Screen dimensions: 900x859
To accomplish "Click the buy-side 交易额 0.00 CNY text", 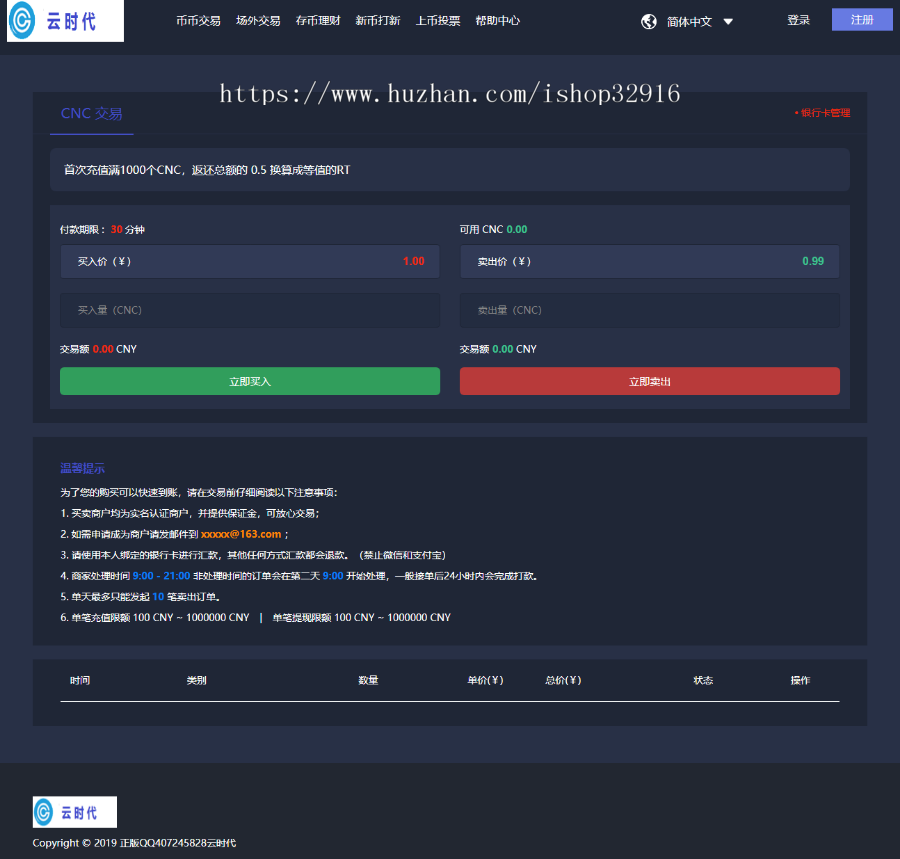I will pyautogui.click(x=98, y=349).
